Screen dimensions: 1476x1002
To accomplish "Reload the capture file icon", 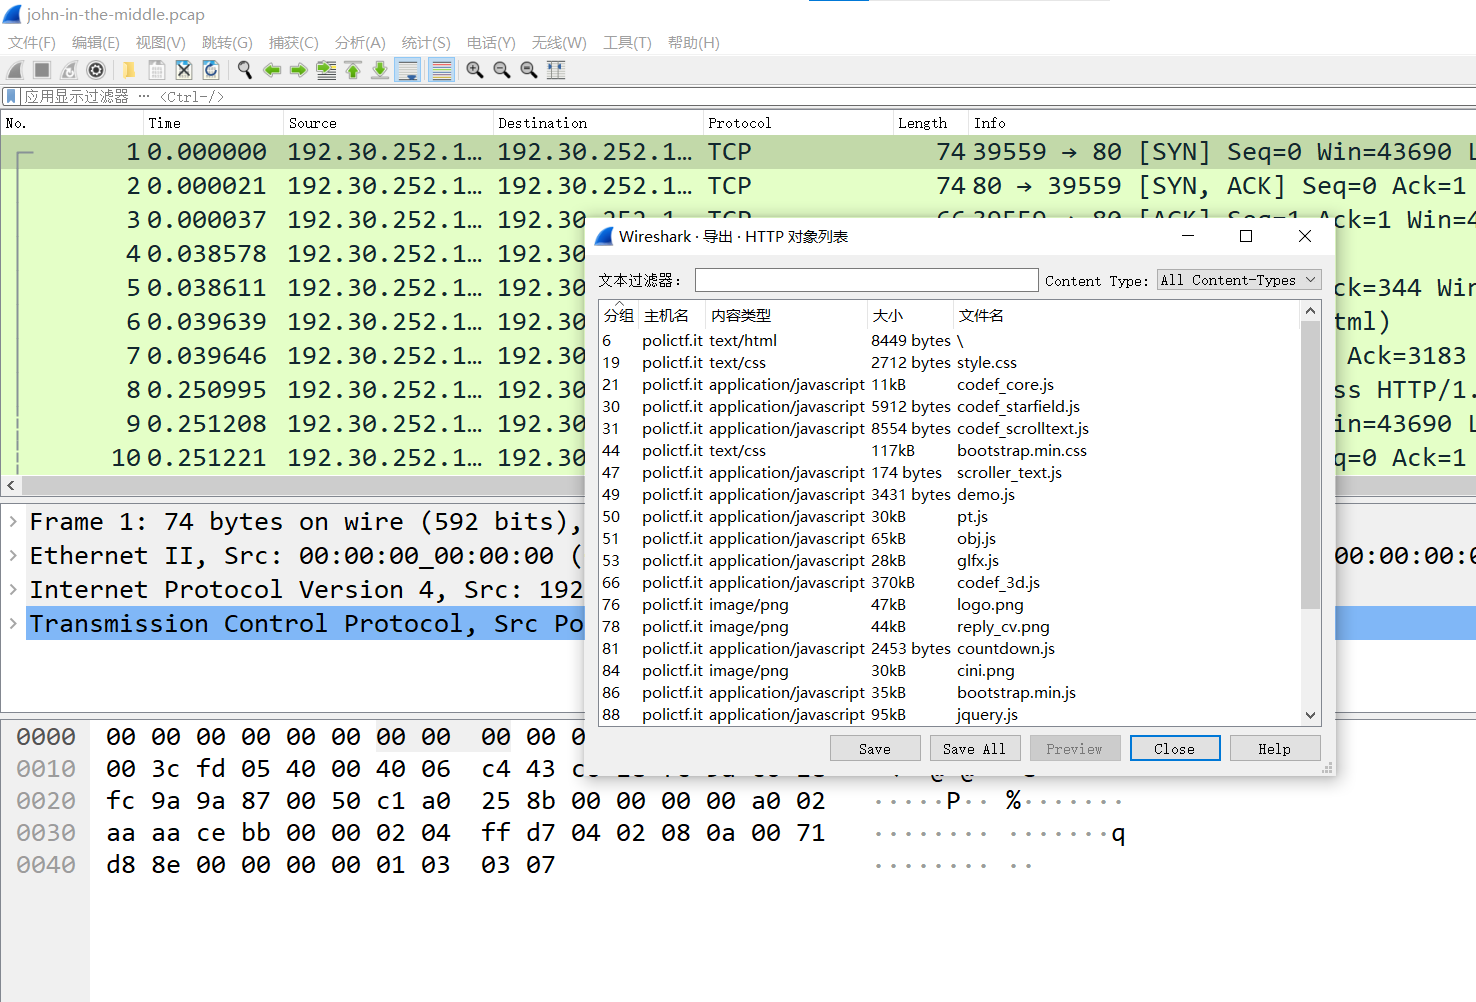I will tap(211, 70).
